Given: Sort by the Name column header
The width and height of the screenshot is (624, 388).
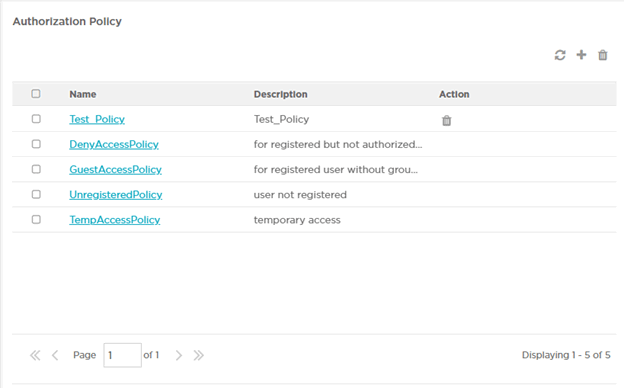Looking at the screenshot, I should coord(83,94).
